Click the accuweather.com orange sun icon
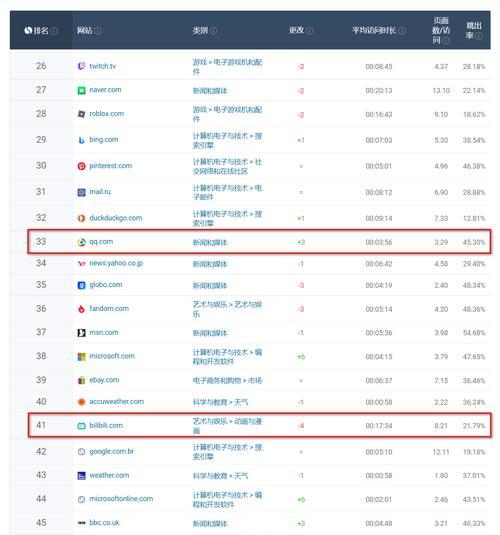500x535 pixels. (81, 402)
